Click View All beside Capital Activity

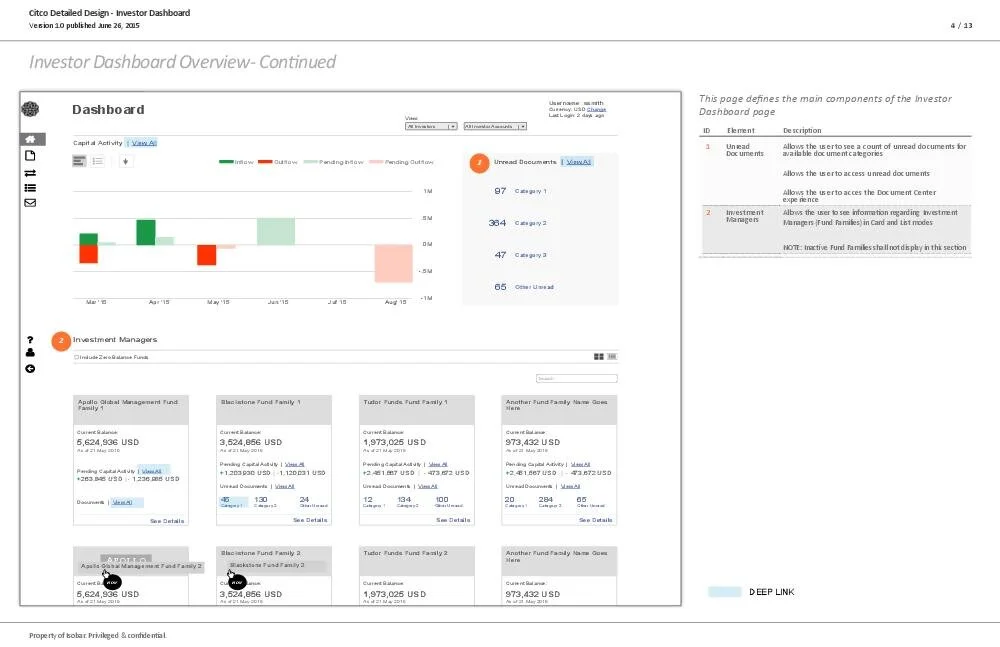pos(144,143)
